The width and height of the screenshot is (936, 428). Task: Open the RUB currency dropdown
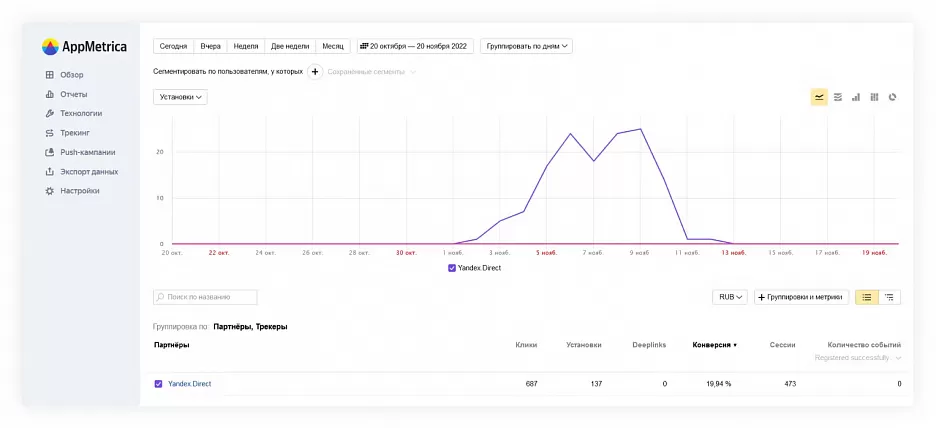(730, 297)
